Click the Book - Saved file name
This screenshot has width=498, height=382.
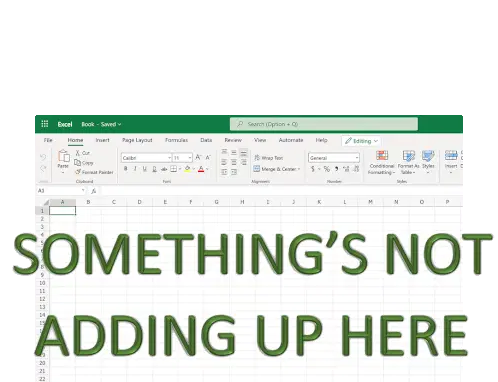click(x=101, y=124)
